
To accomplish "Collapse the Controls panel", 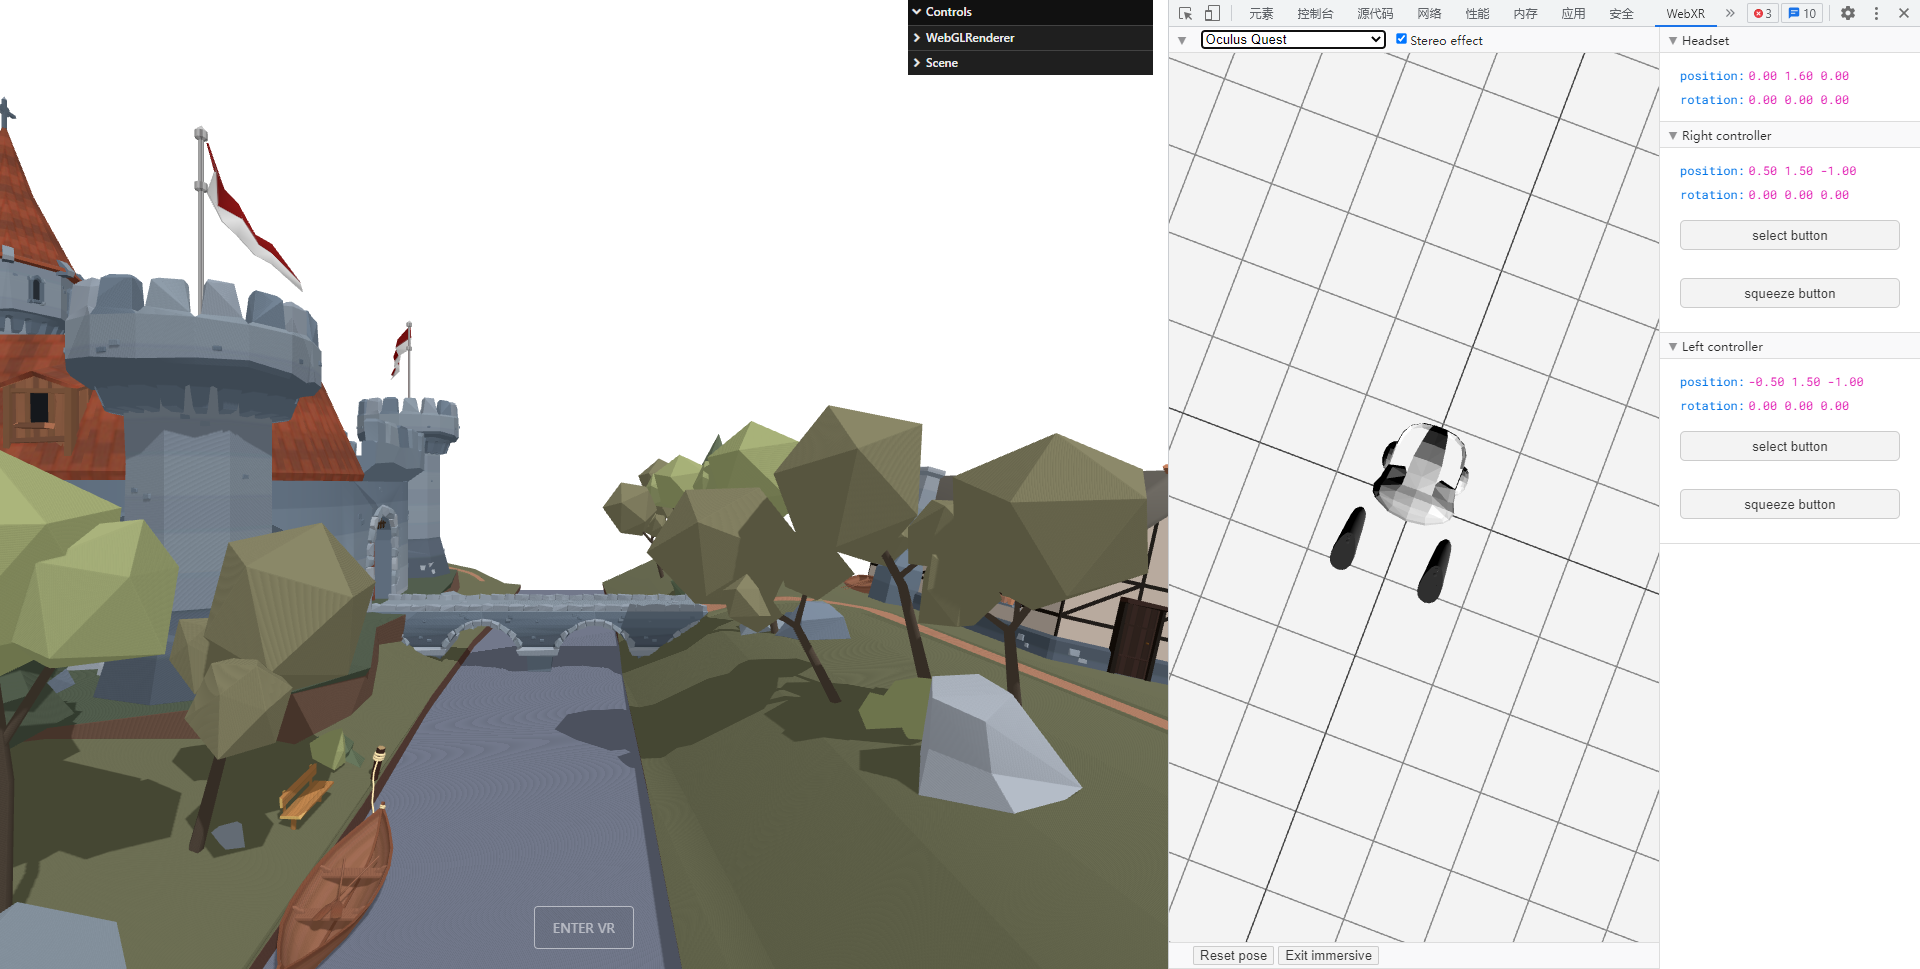I will click(x=948, y=12).
